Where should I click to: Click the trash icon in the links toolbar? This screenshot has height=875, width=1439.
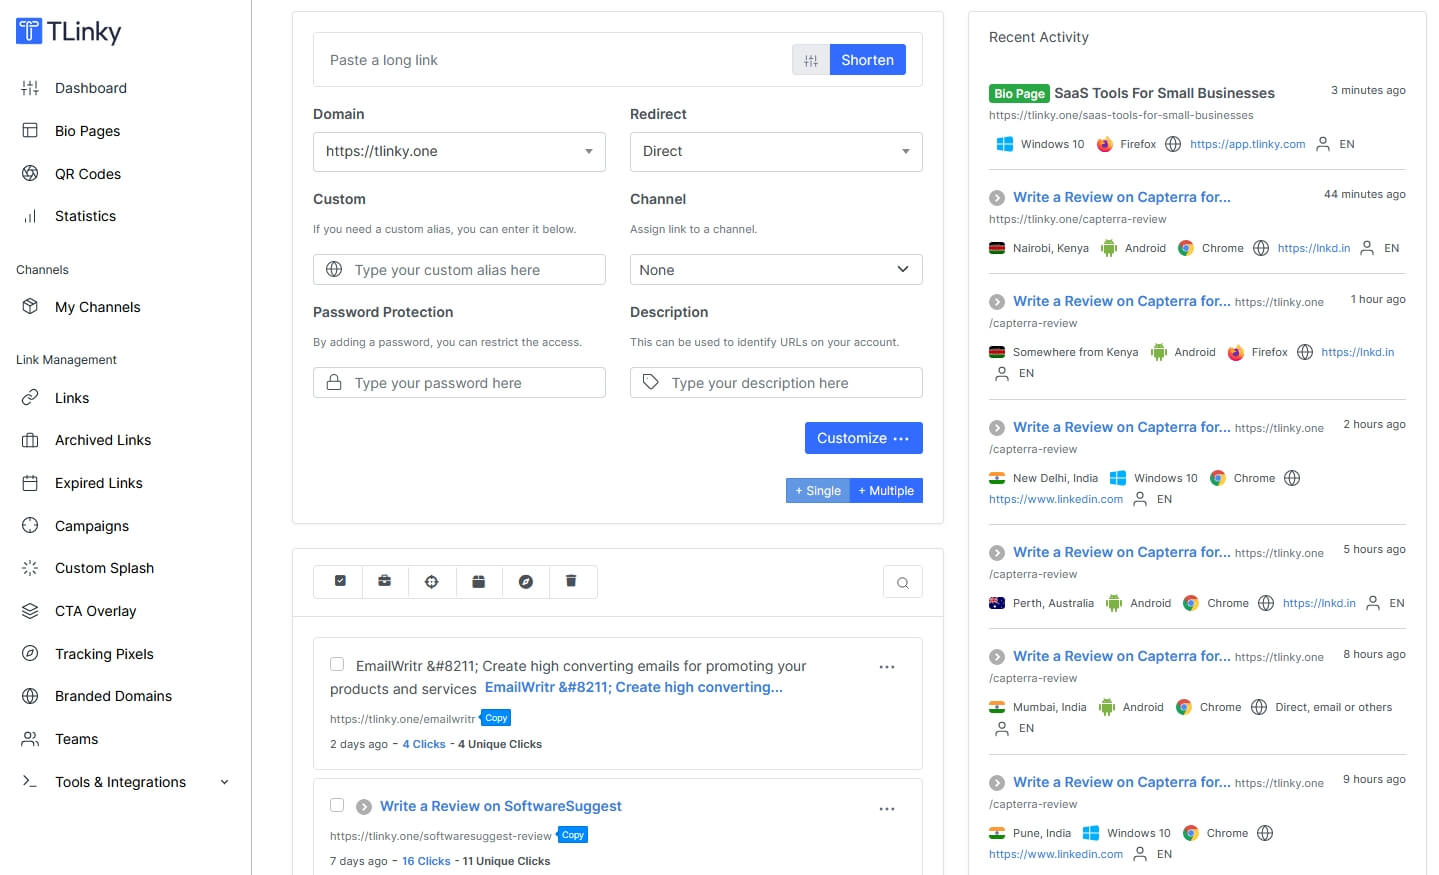pos(572,581)
